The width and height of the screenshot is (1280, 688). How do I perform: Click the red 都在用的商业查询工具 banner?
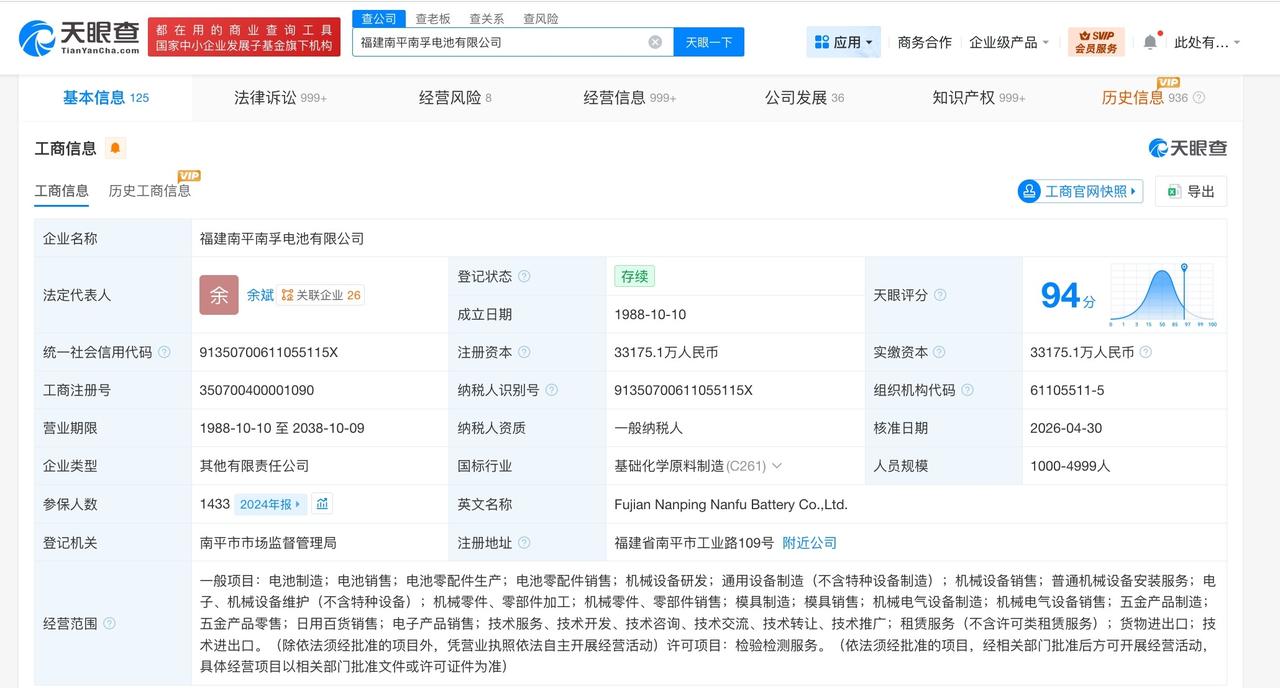pyautogui.click(x=242, y=37)
